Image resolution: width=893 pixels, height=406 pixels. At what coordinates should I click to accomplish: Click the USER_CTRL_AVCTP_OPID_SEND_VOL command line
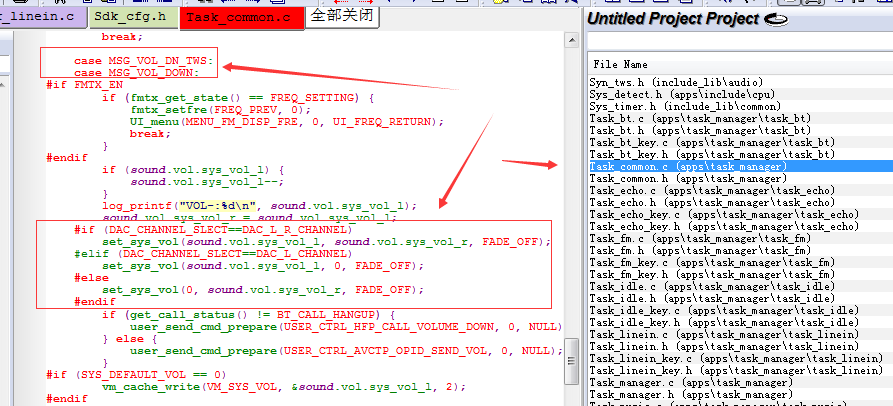346,350
